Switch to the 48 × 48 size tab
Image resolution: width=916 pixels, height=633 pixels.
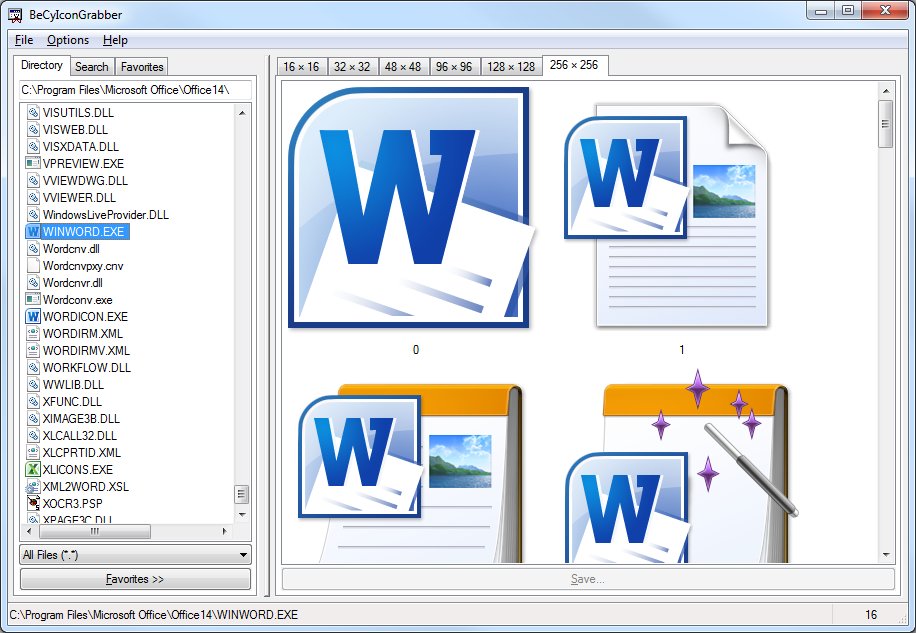point(403,67)
